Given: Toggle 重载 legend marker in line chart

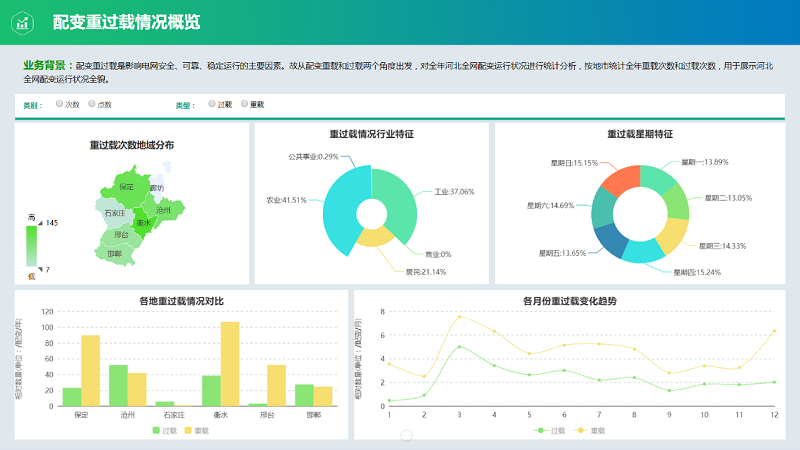Looking at the screenshot, I should point(583,430).
